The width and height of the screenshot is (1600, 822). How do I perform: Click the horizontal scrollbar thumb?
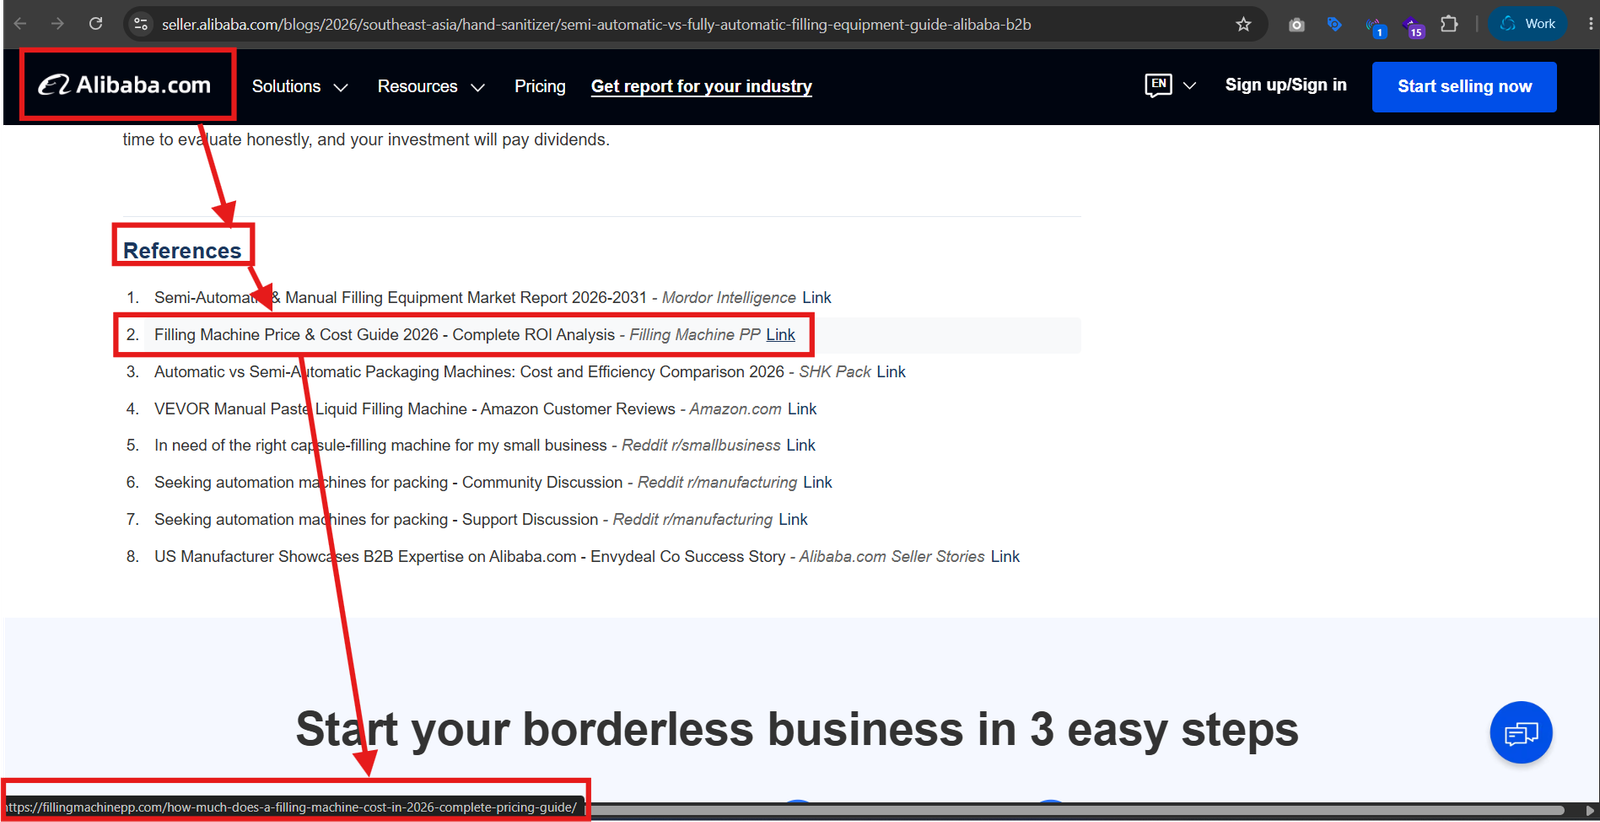tap(1075, 810)
